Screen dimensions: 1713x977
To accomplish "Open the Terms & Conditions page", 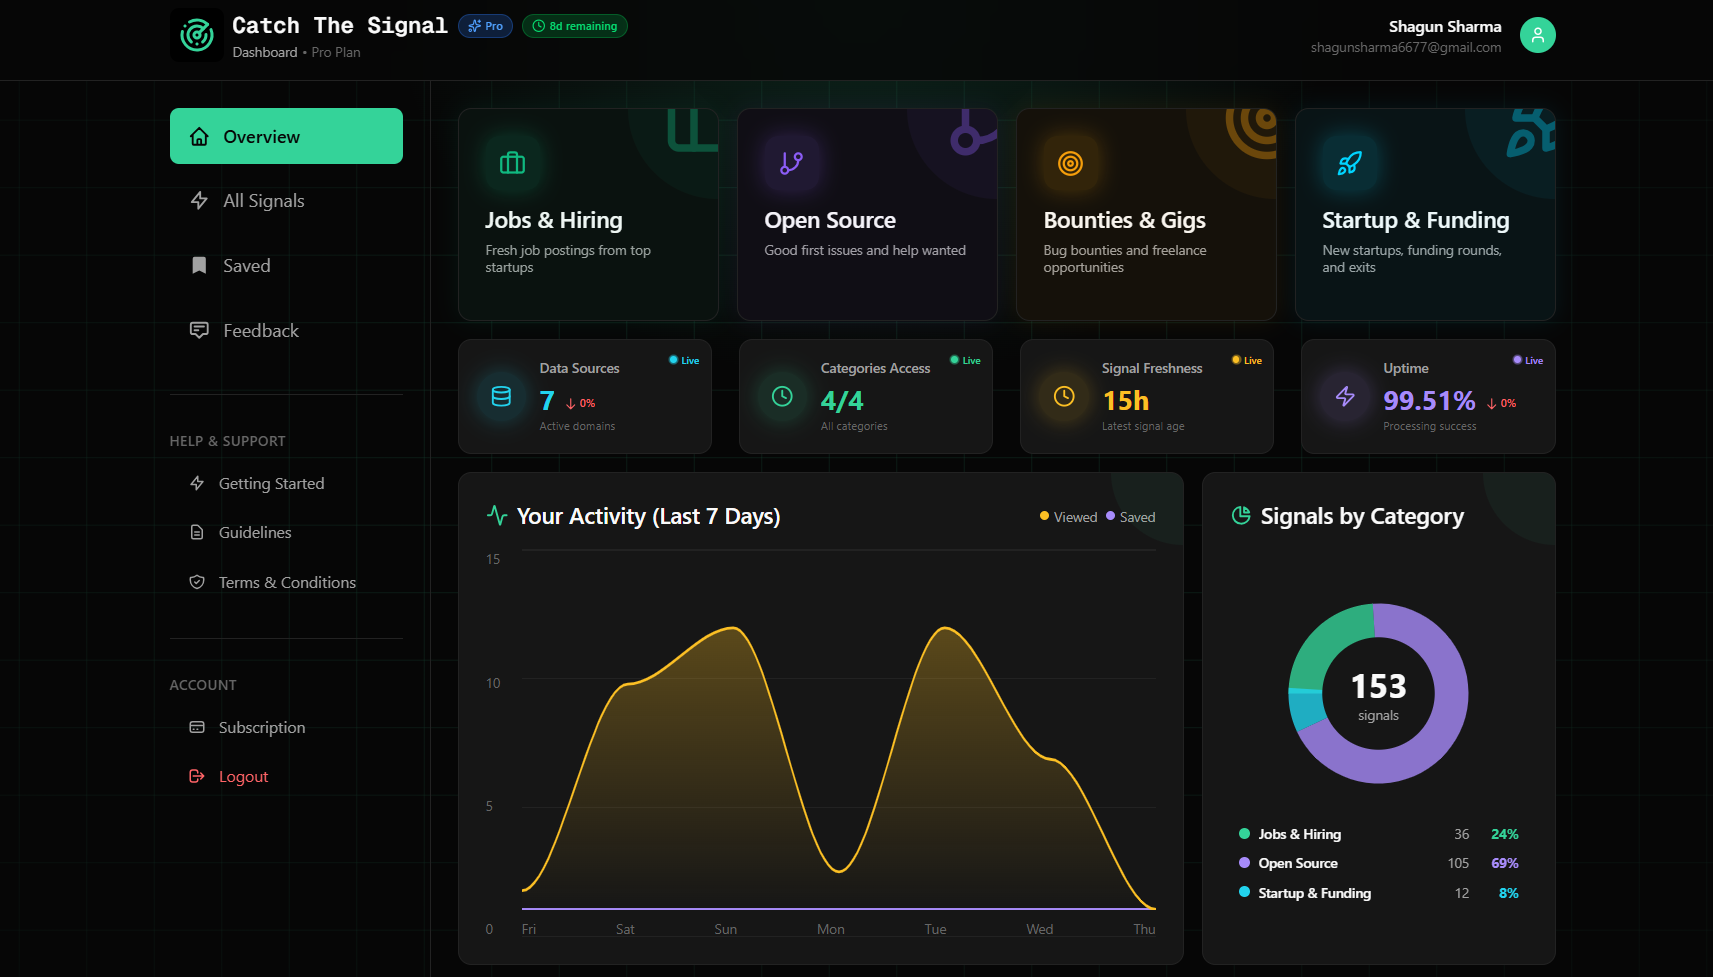I will click(287, 581).
